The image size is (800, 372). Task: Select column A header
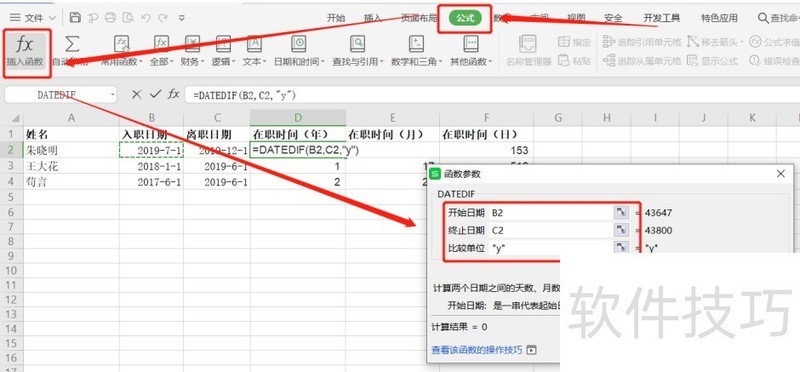tap(71, 118)
